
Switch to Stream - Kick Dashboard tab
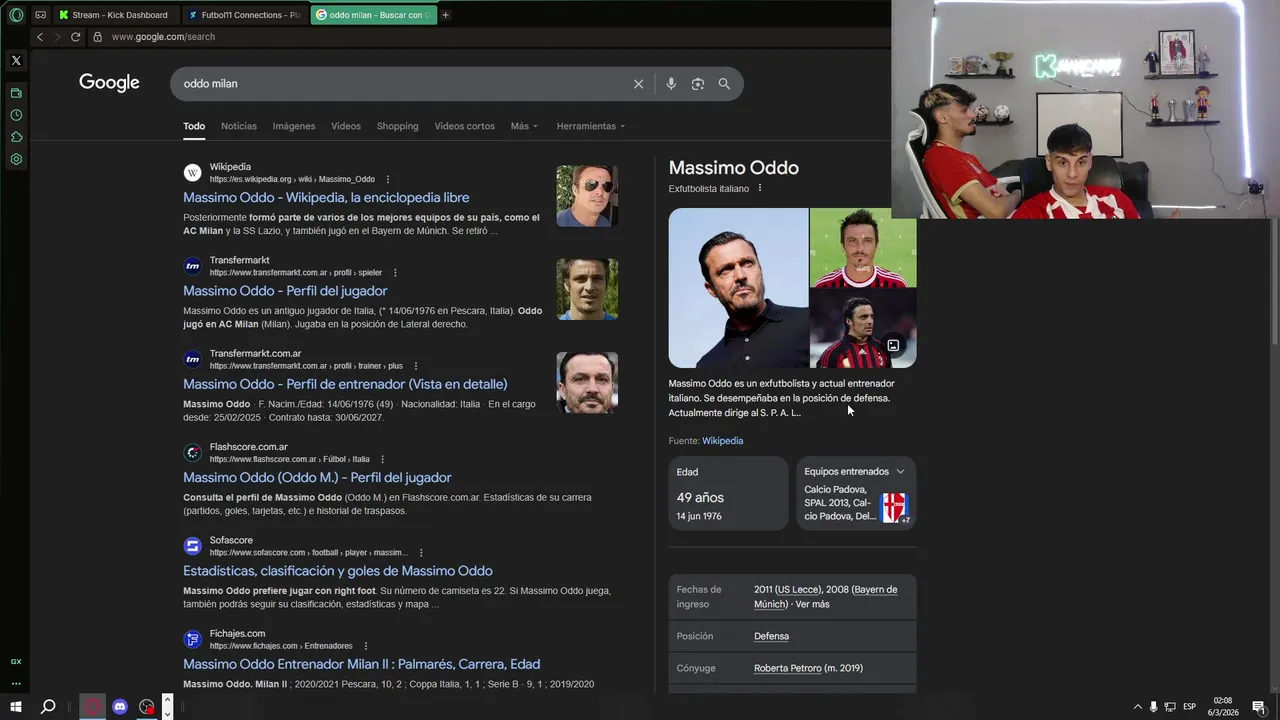click(118, 15)
